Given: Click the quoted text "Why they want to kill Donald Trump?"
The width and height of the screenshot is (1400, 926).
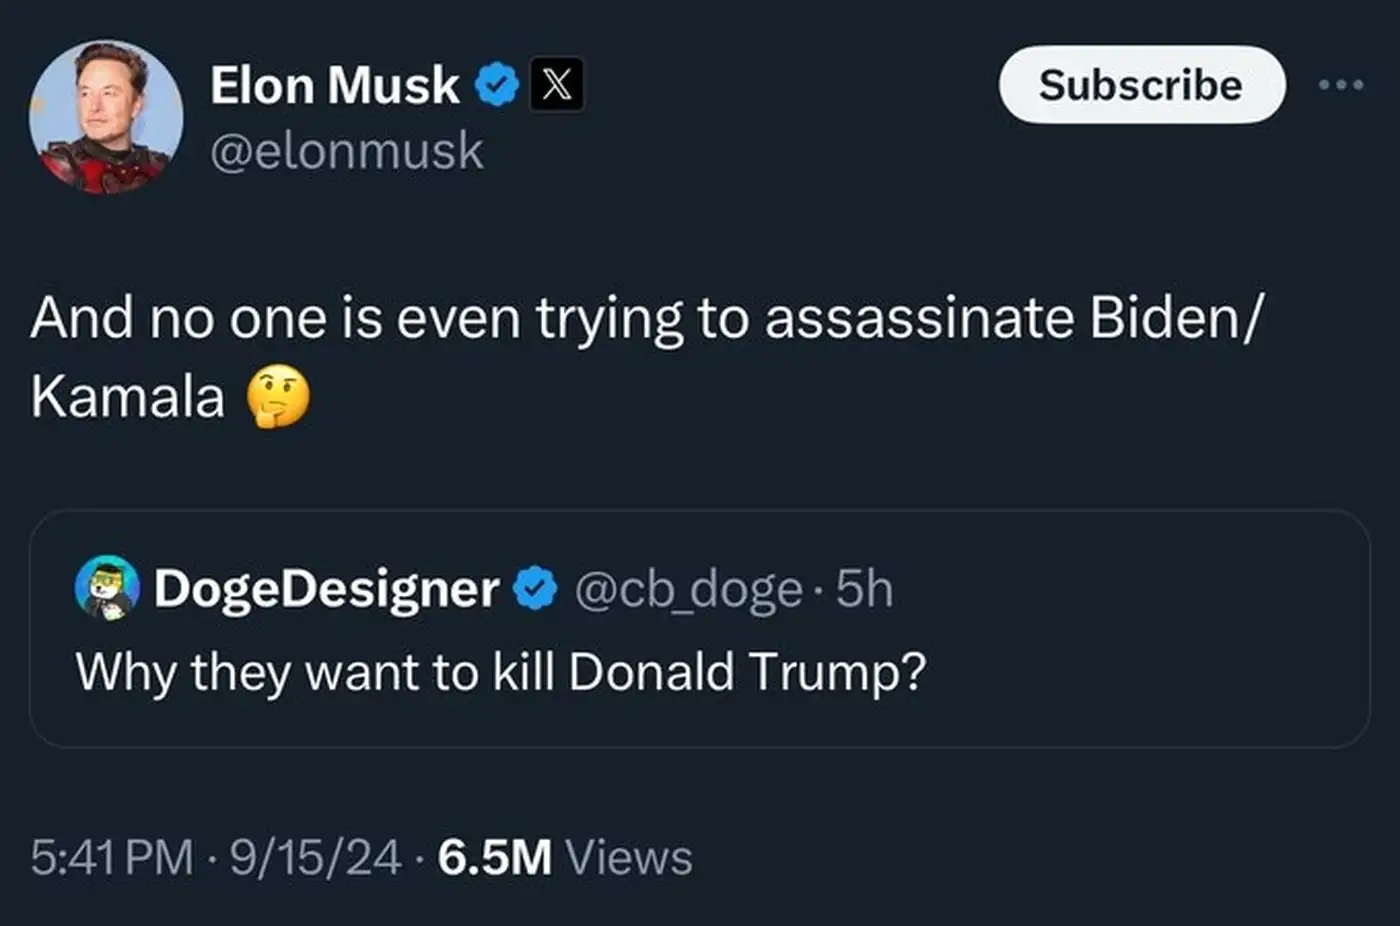Looking at the screenshot, I should (500, 671).
